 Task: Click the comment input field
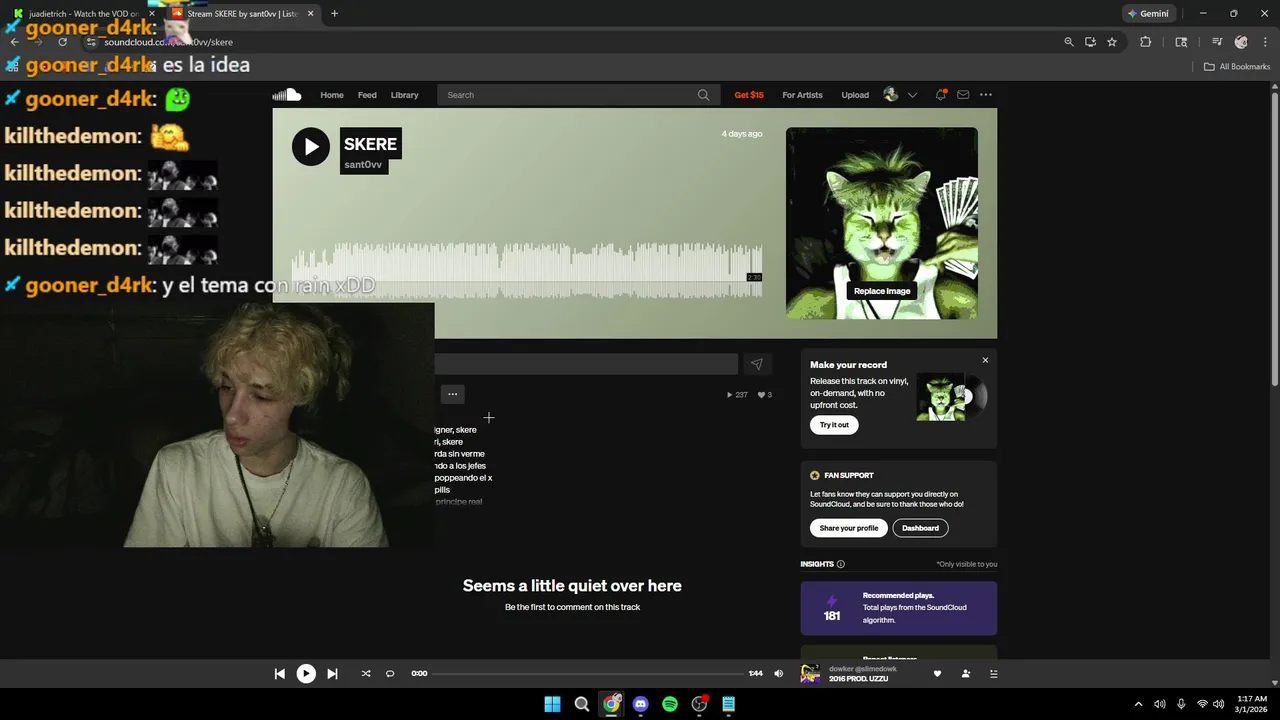[x=586, y=364]
